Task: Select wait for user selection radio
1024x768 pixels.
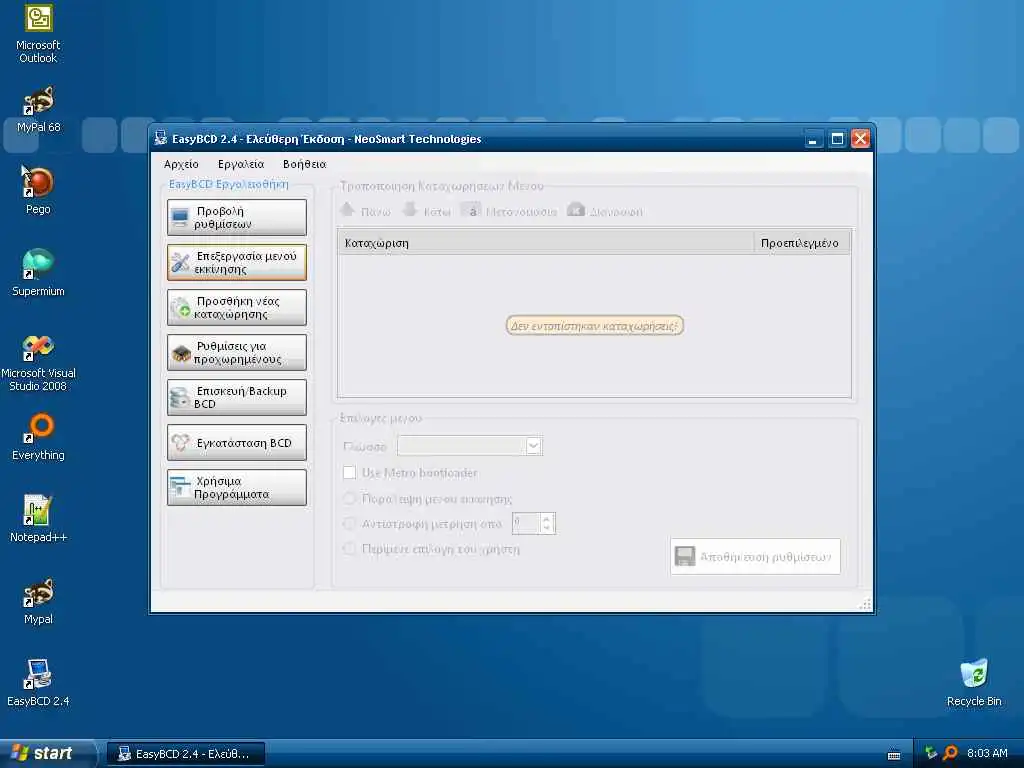Action: pyautogui.click(x=349, y=549)
